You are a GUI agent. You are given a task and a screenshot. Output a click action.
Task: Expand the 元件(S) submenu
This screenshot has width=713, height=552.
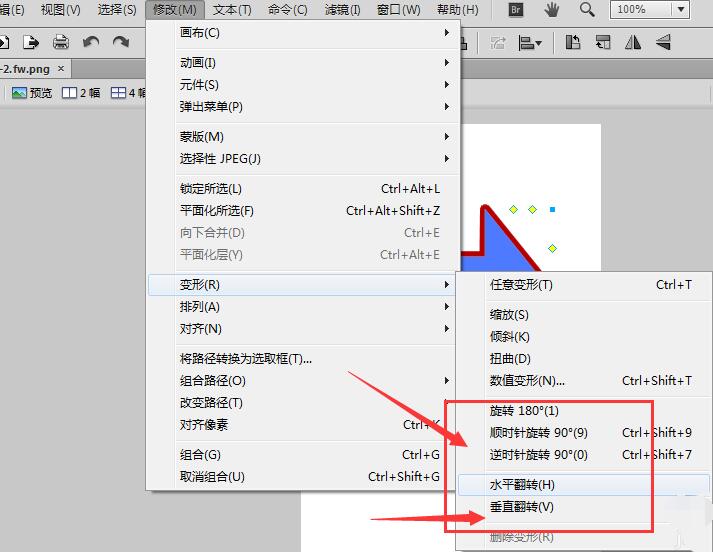point(303,85)
